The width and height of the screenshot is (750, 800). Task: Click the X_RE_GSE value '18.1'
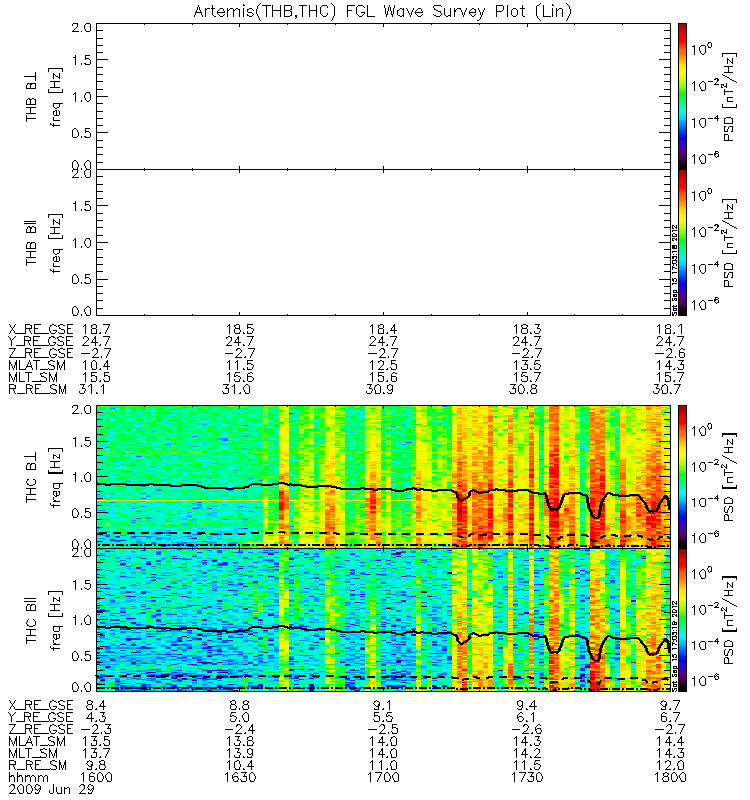coord(670,329)
